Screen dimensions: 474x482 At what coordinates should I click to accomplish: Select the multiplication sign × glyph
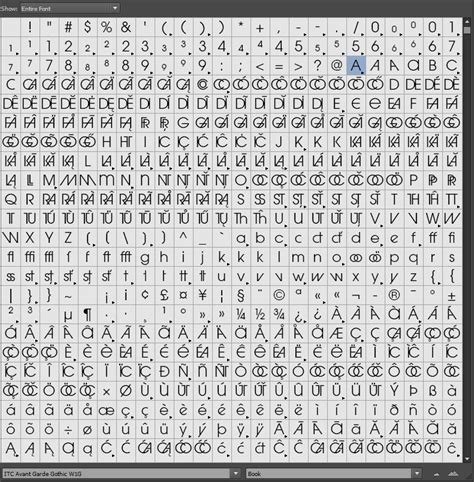(x=107, y=391)
